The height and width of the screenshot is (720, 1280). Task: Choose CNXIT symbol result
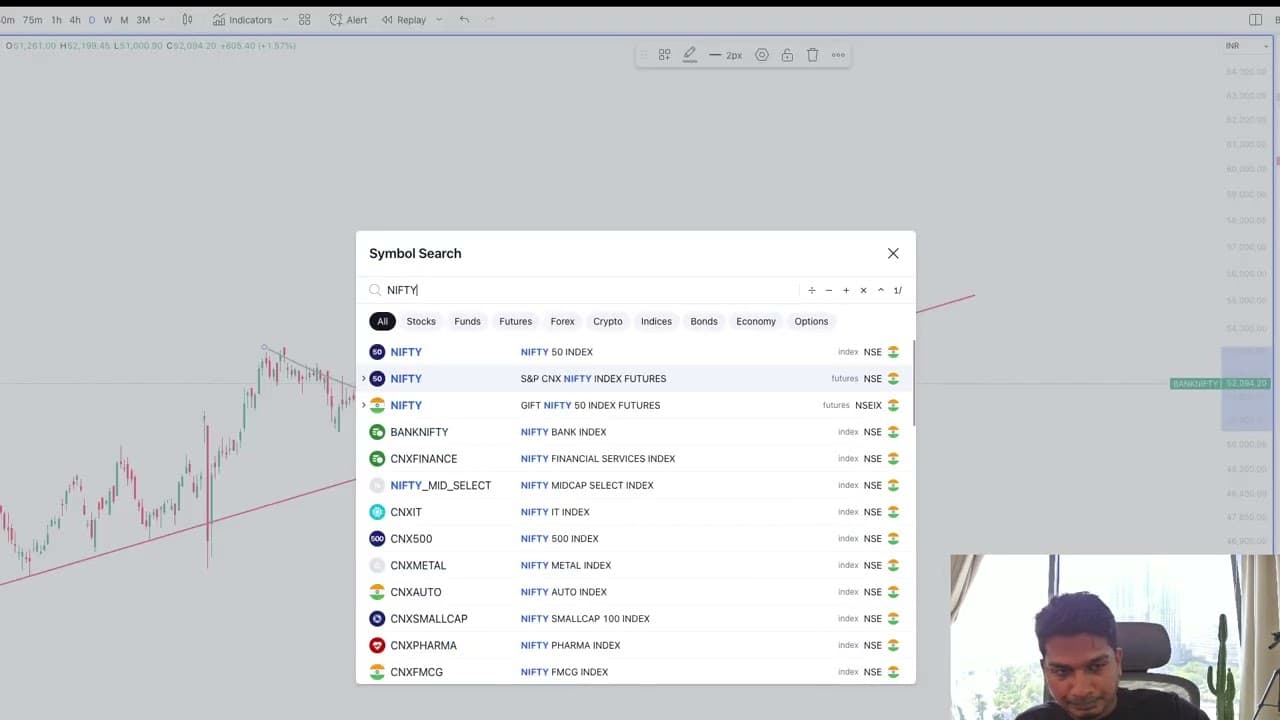(x=635, y=512)
